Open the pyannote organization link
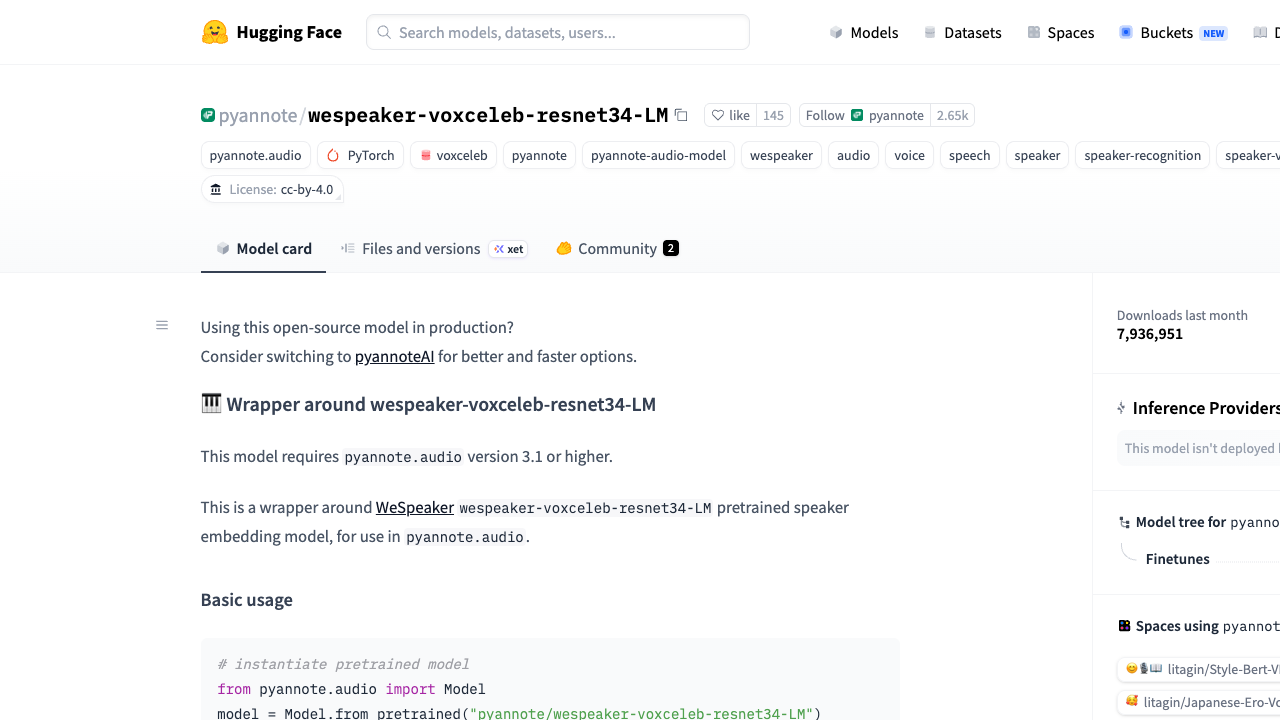 [258, 115]
